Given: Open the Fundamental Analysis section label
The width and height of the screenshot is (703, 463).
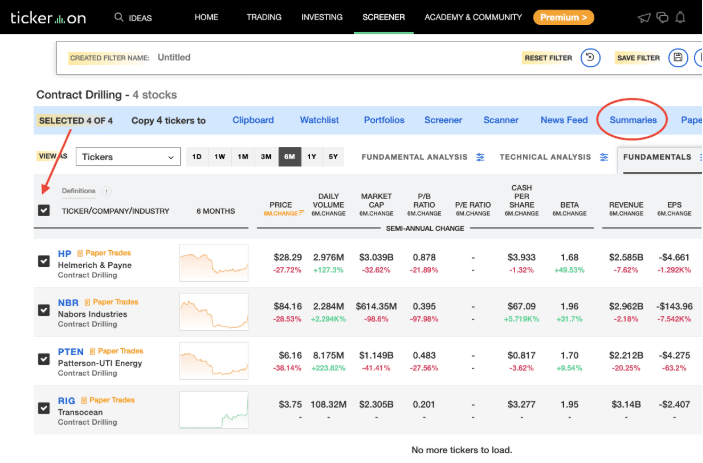Looking at the screenshot, I should [414, 157].
